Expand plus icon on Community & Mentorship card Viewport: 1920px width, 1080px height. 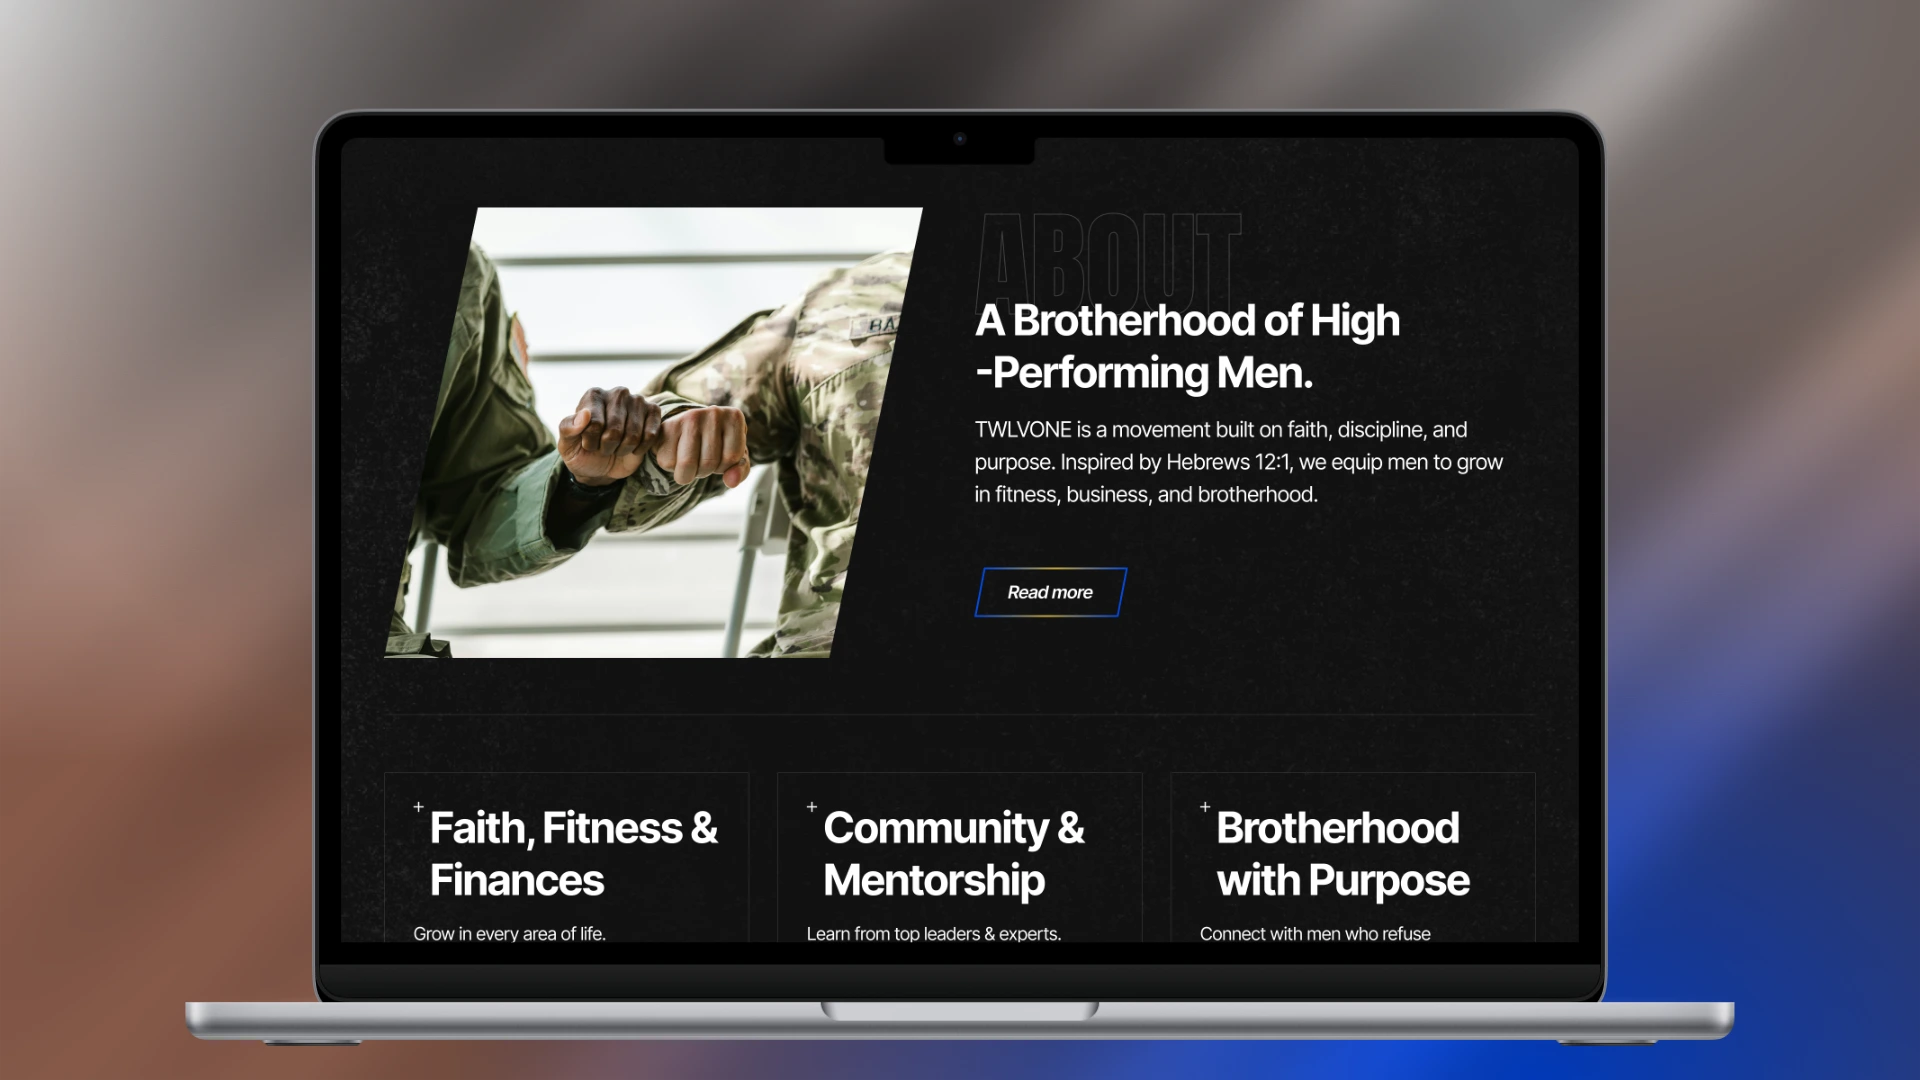tap(812, 807)
